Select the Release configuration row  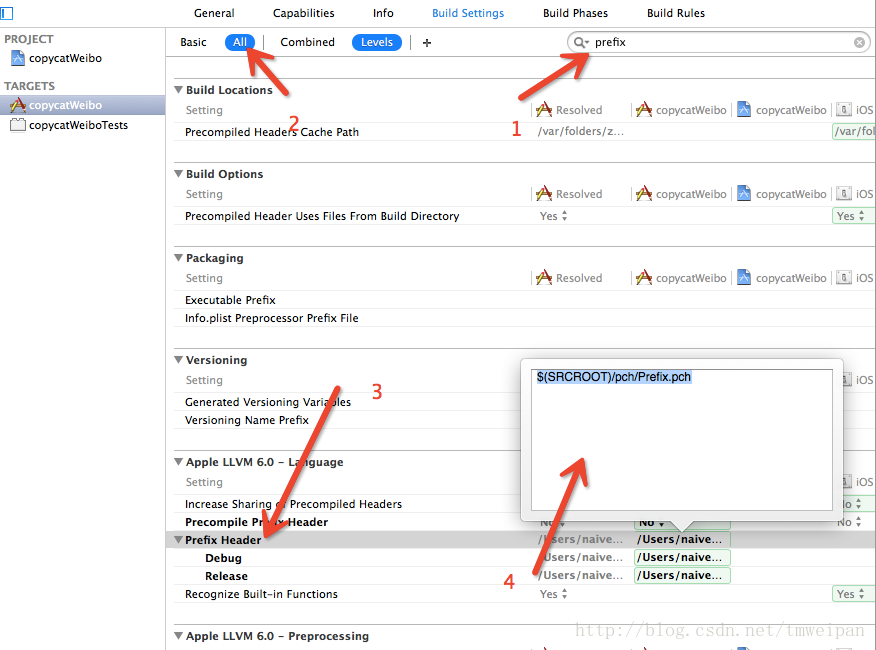(x=226, y=576)
